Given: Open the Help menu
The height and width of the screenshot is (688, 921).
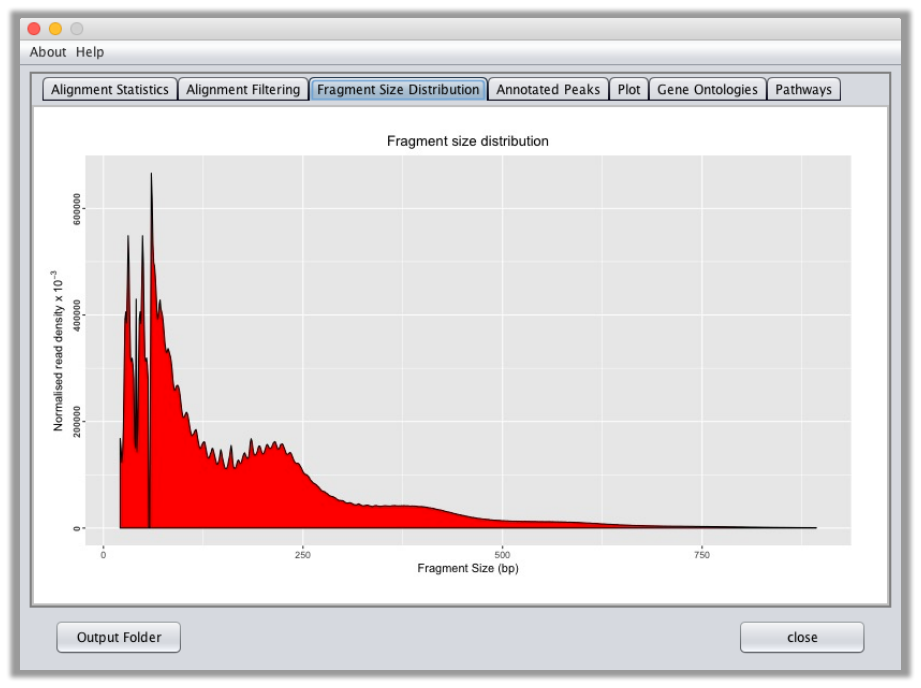Looking at the screenshot, I should point(90,52).
